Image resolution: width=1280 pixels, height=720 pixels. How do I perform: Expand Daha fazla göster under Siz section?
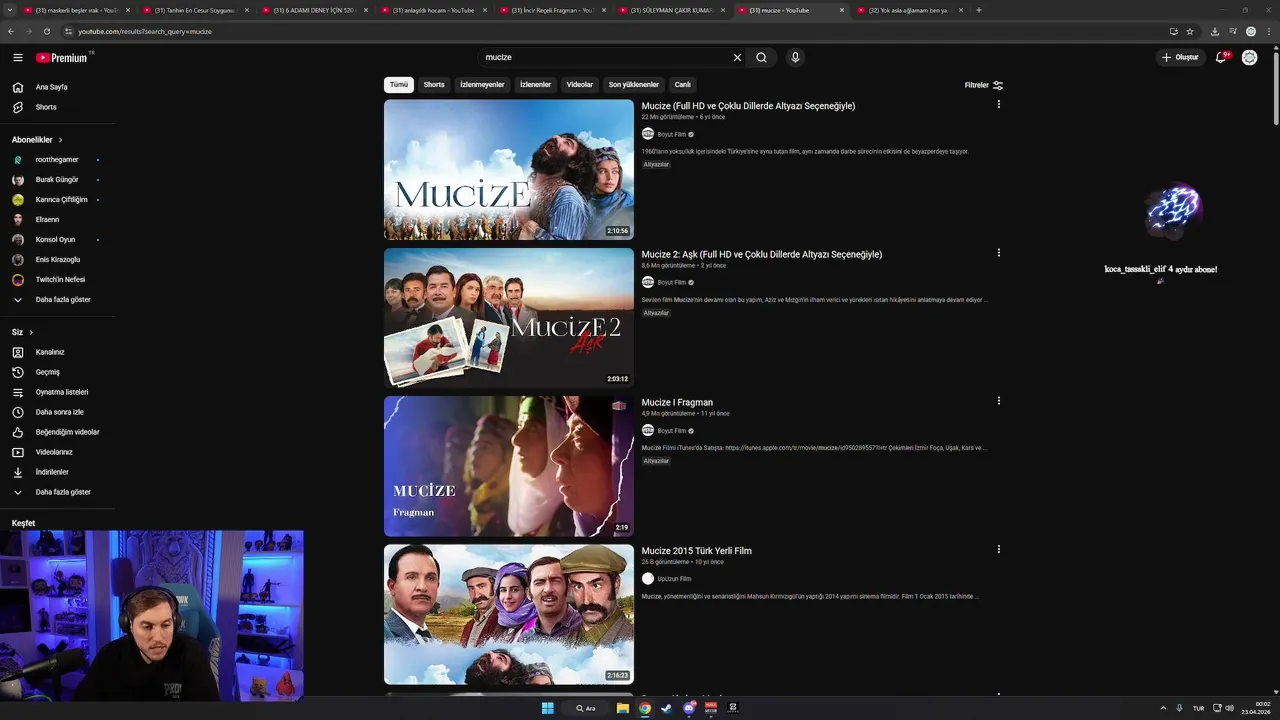coord(62,492)
